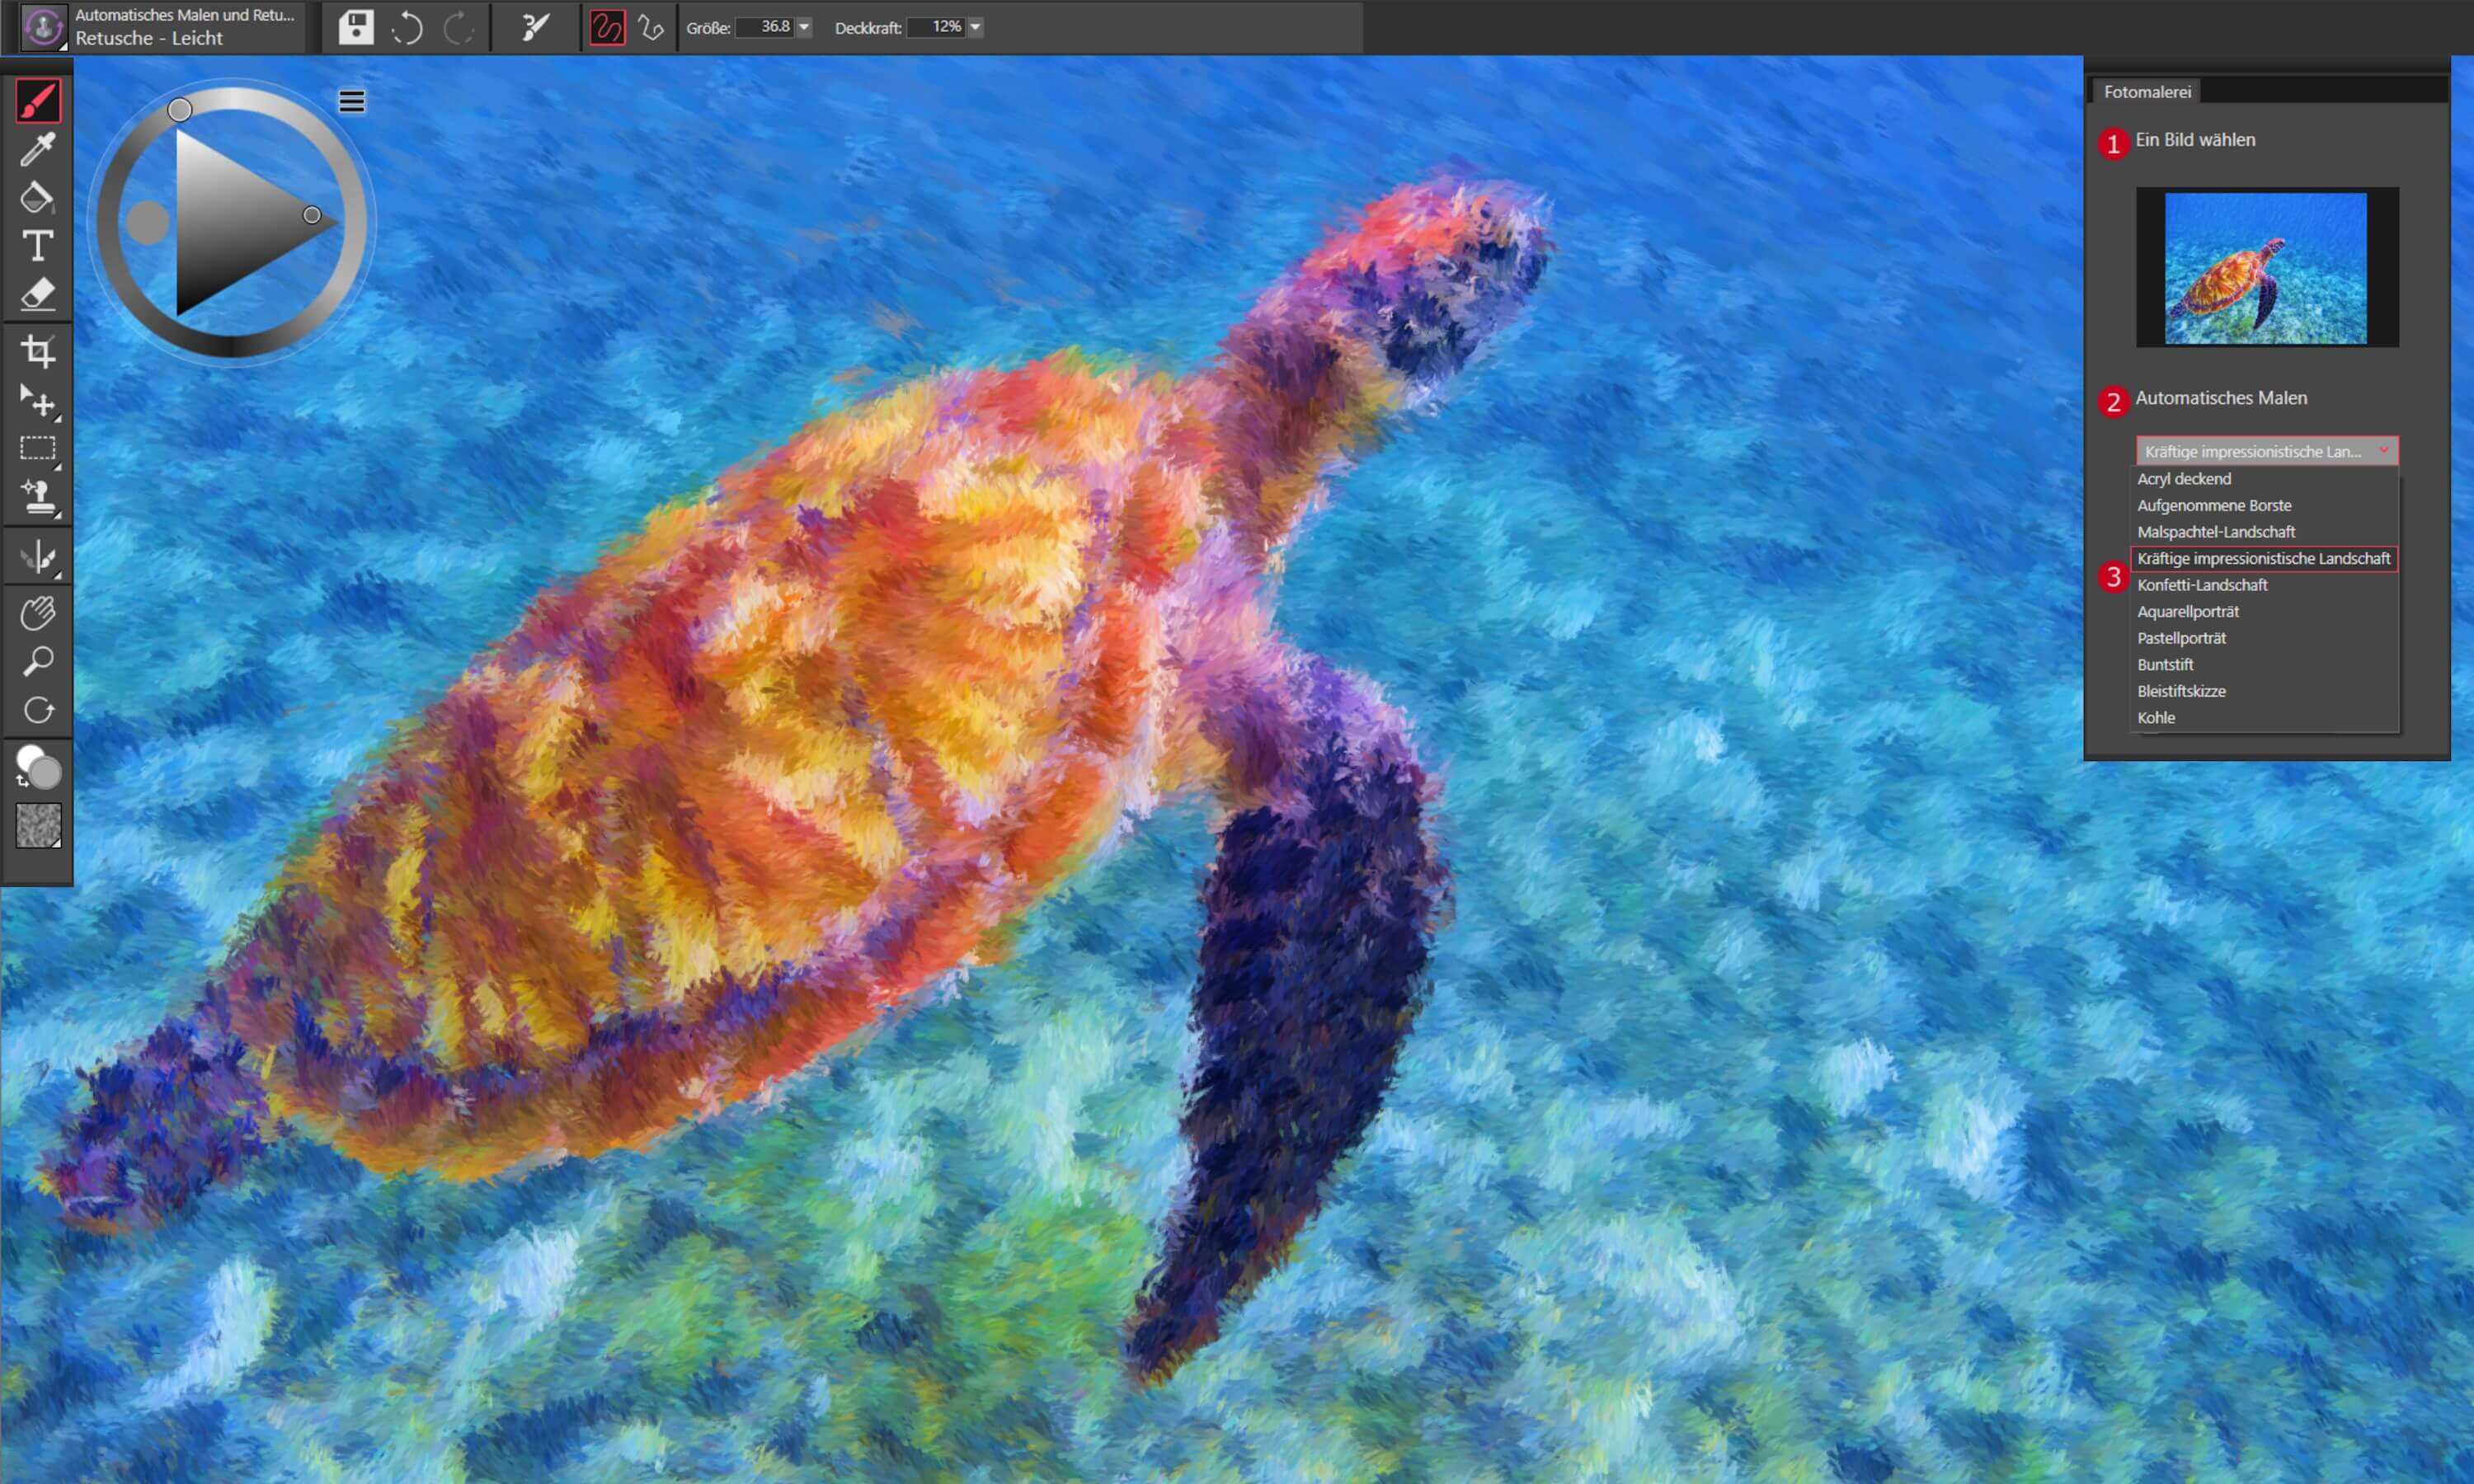This screenshot has height=1484, width=2474.
Task: Click the turtle source image thumbnail
Action: 2265,268
